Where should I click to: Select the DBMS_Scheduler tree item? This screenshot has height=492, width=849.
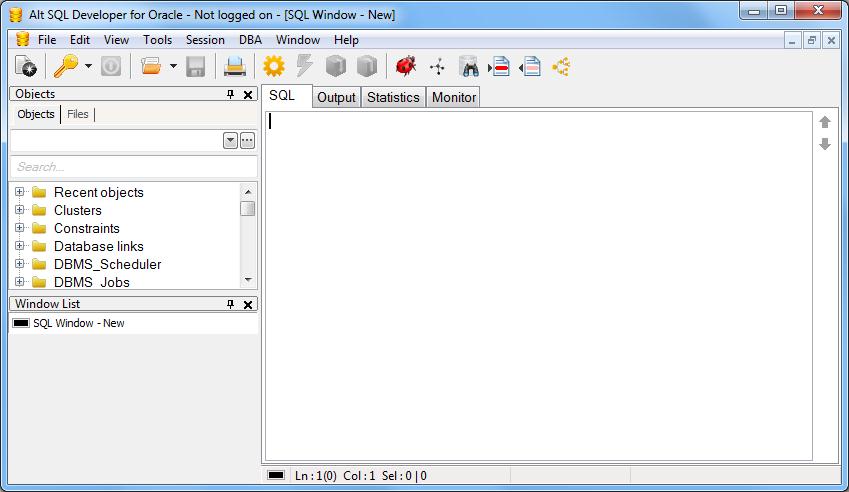click(108, 264)
